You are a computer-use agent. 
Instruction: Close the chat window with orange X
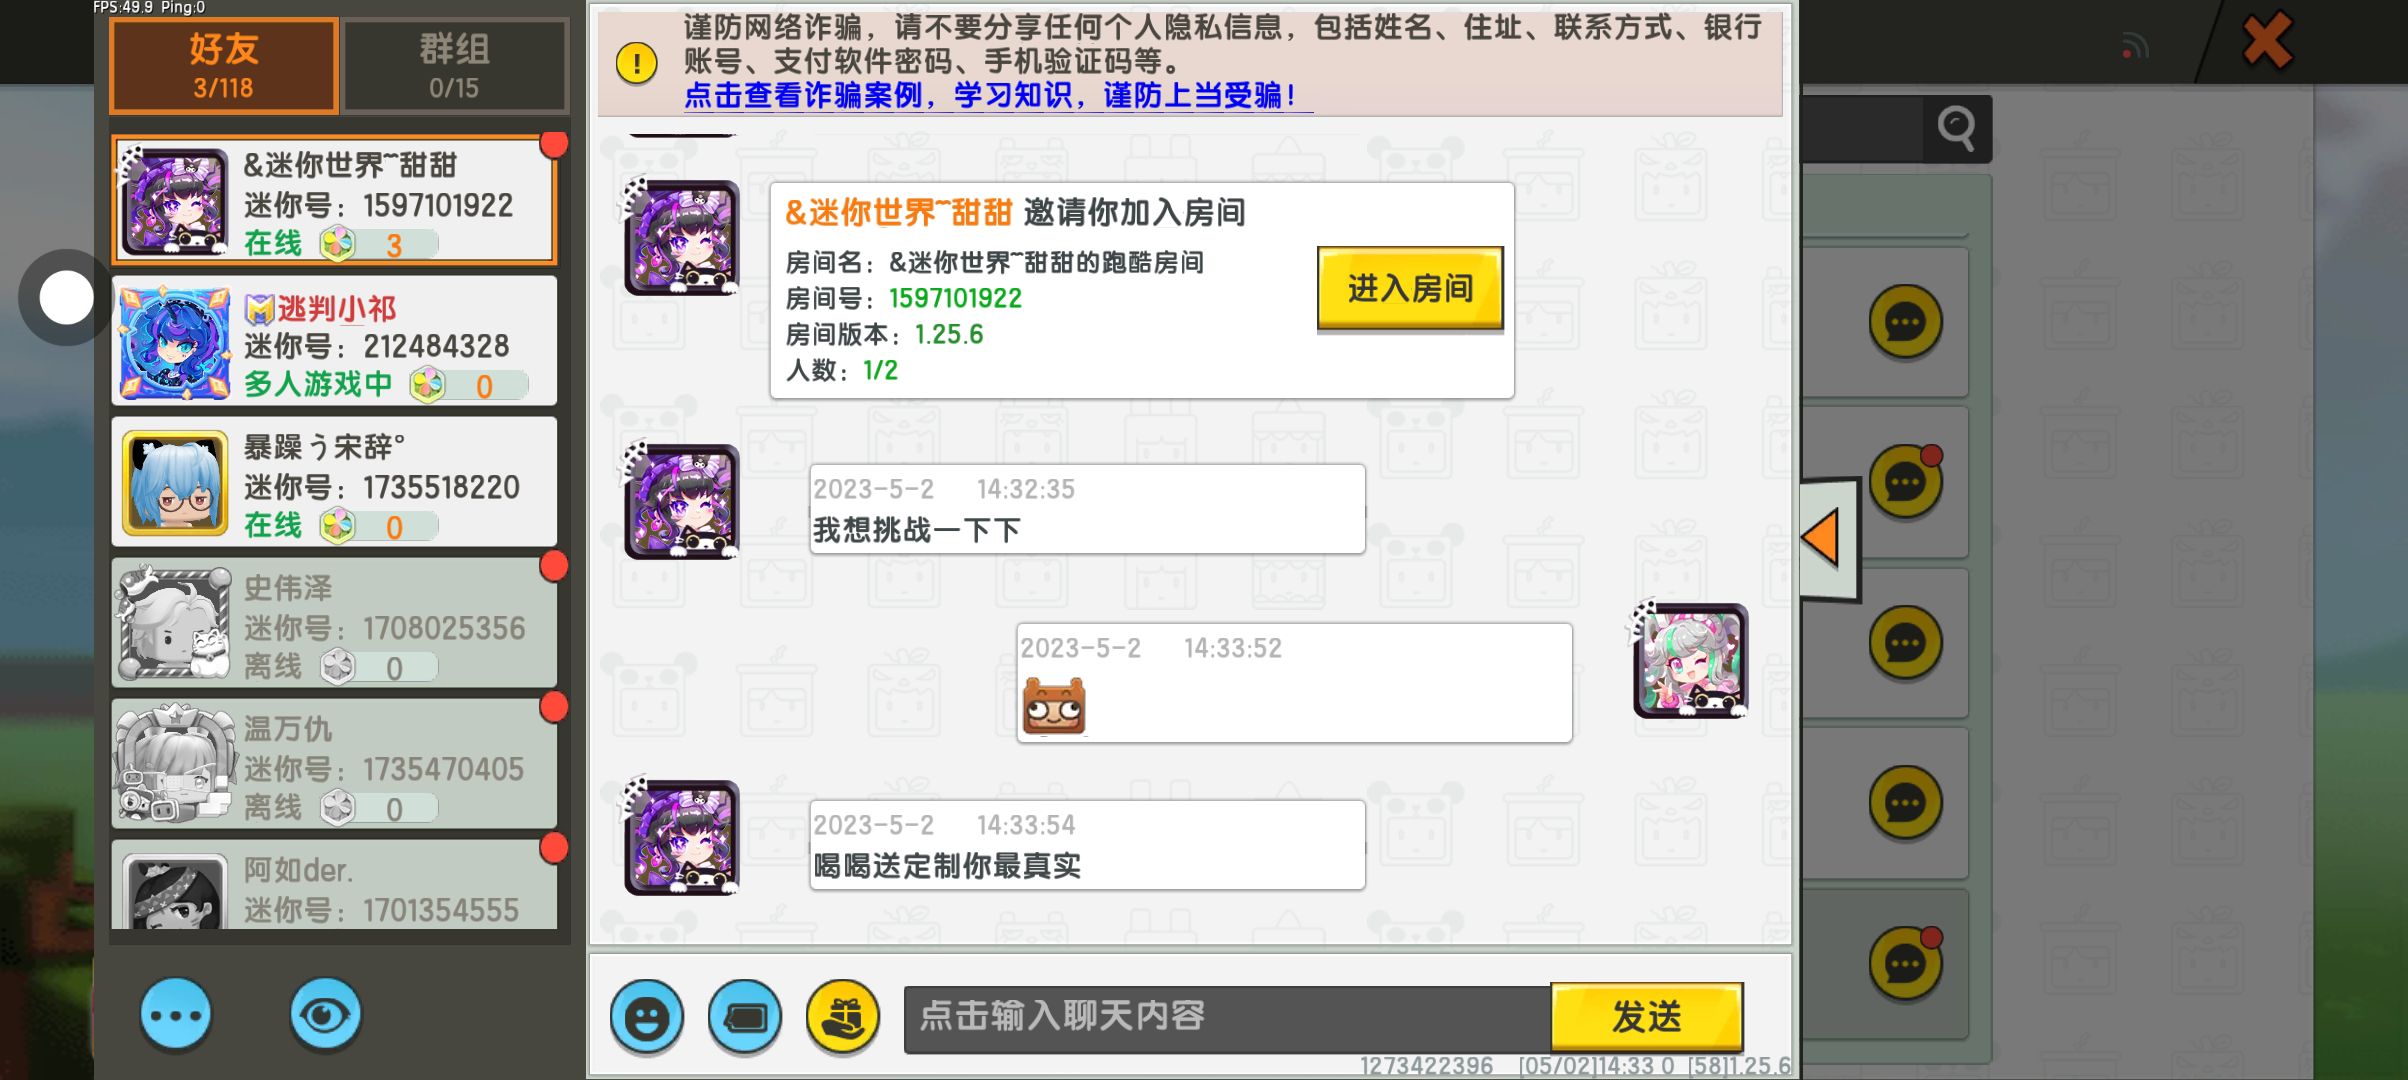pyautogui.click(x=2267, y=40)
